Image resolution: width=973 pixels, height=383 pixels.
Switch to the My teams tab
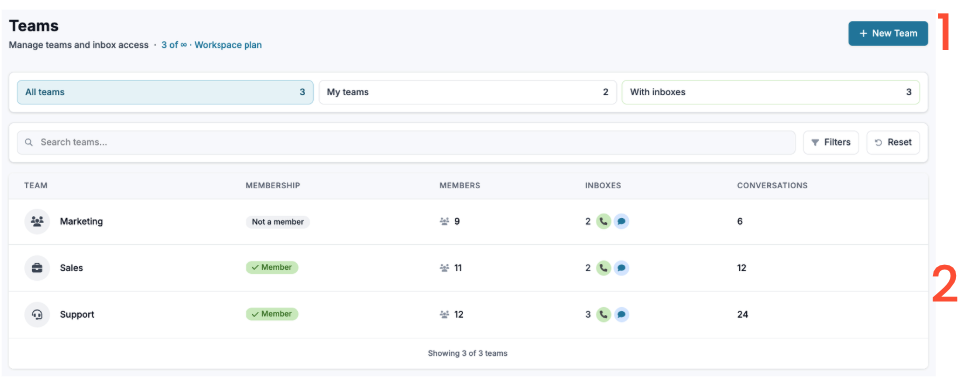pyautogui.click(x=467, y=92)
